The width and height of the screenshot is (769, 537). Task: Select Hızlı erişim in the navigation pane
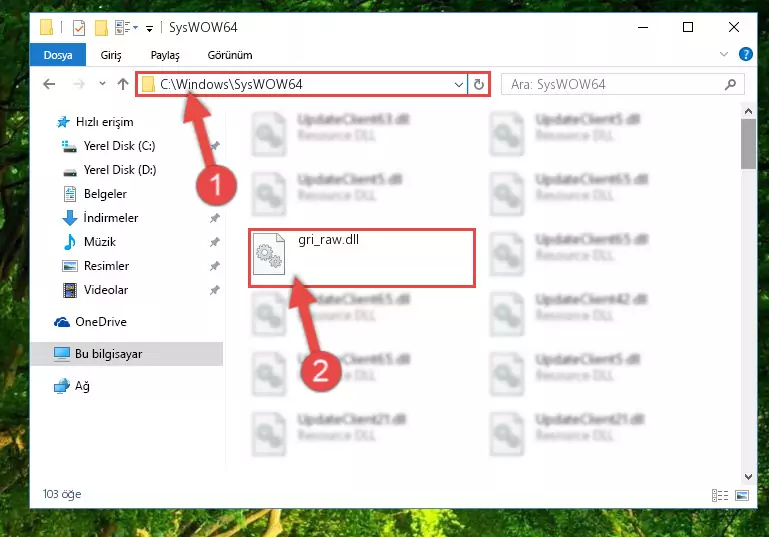tap(104, 122)
